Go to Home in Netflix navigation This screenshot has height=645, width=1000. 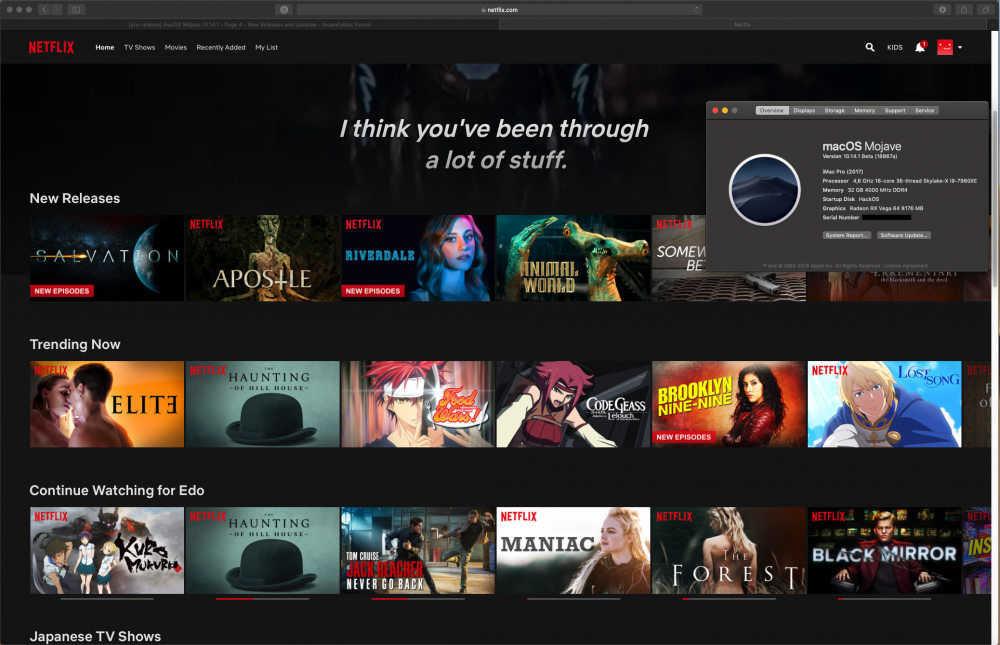(x=105, y=47)
